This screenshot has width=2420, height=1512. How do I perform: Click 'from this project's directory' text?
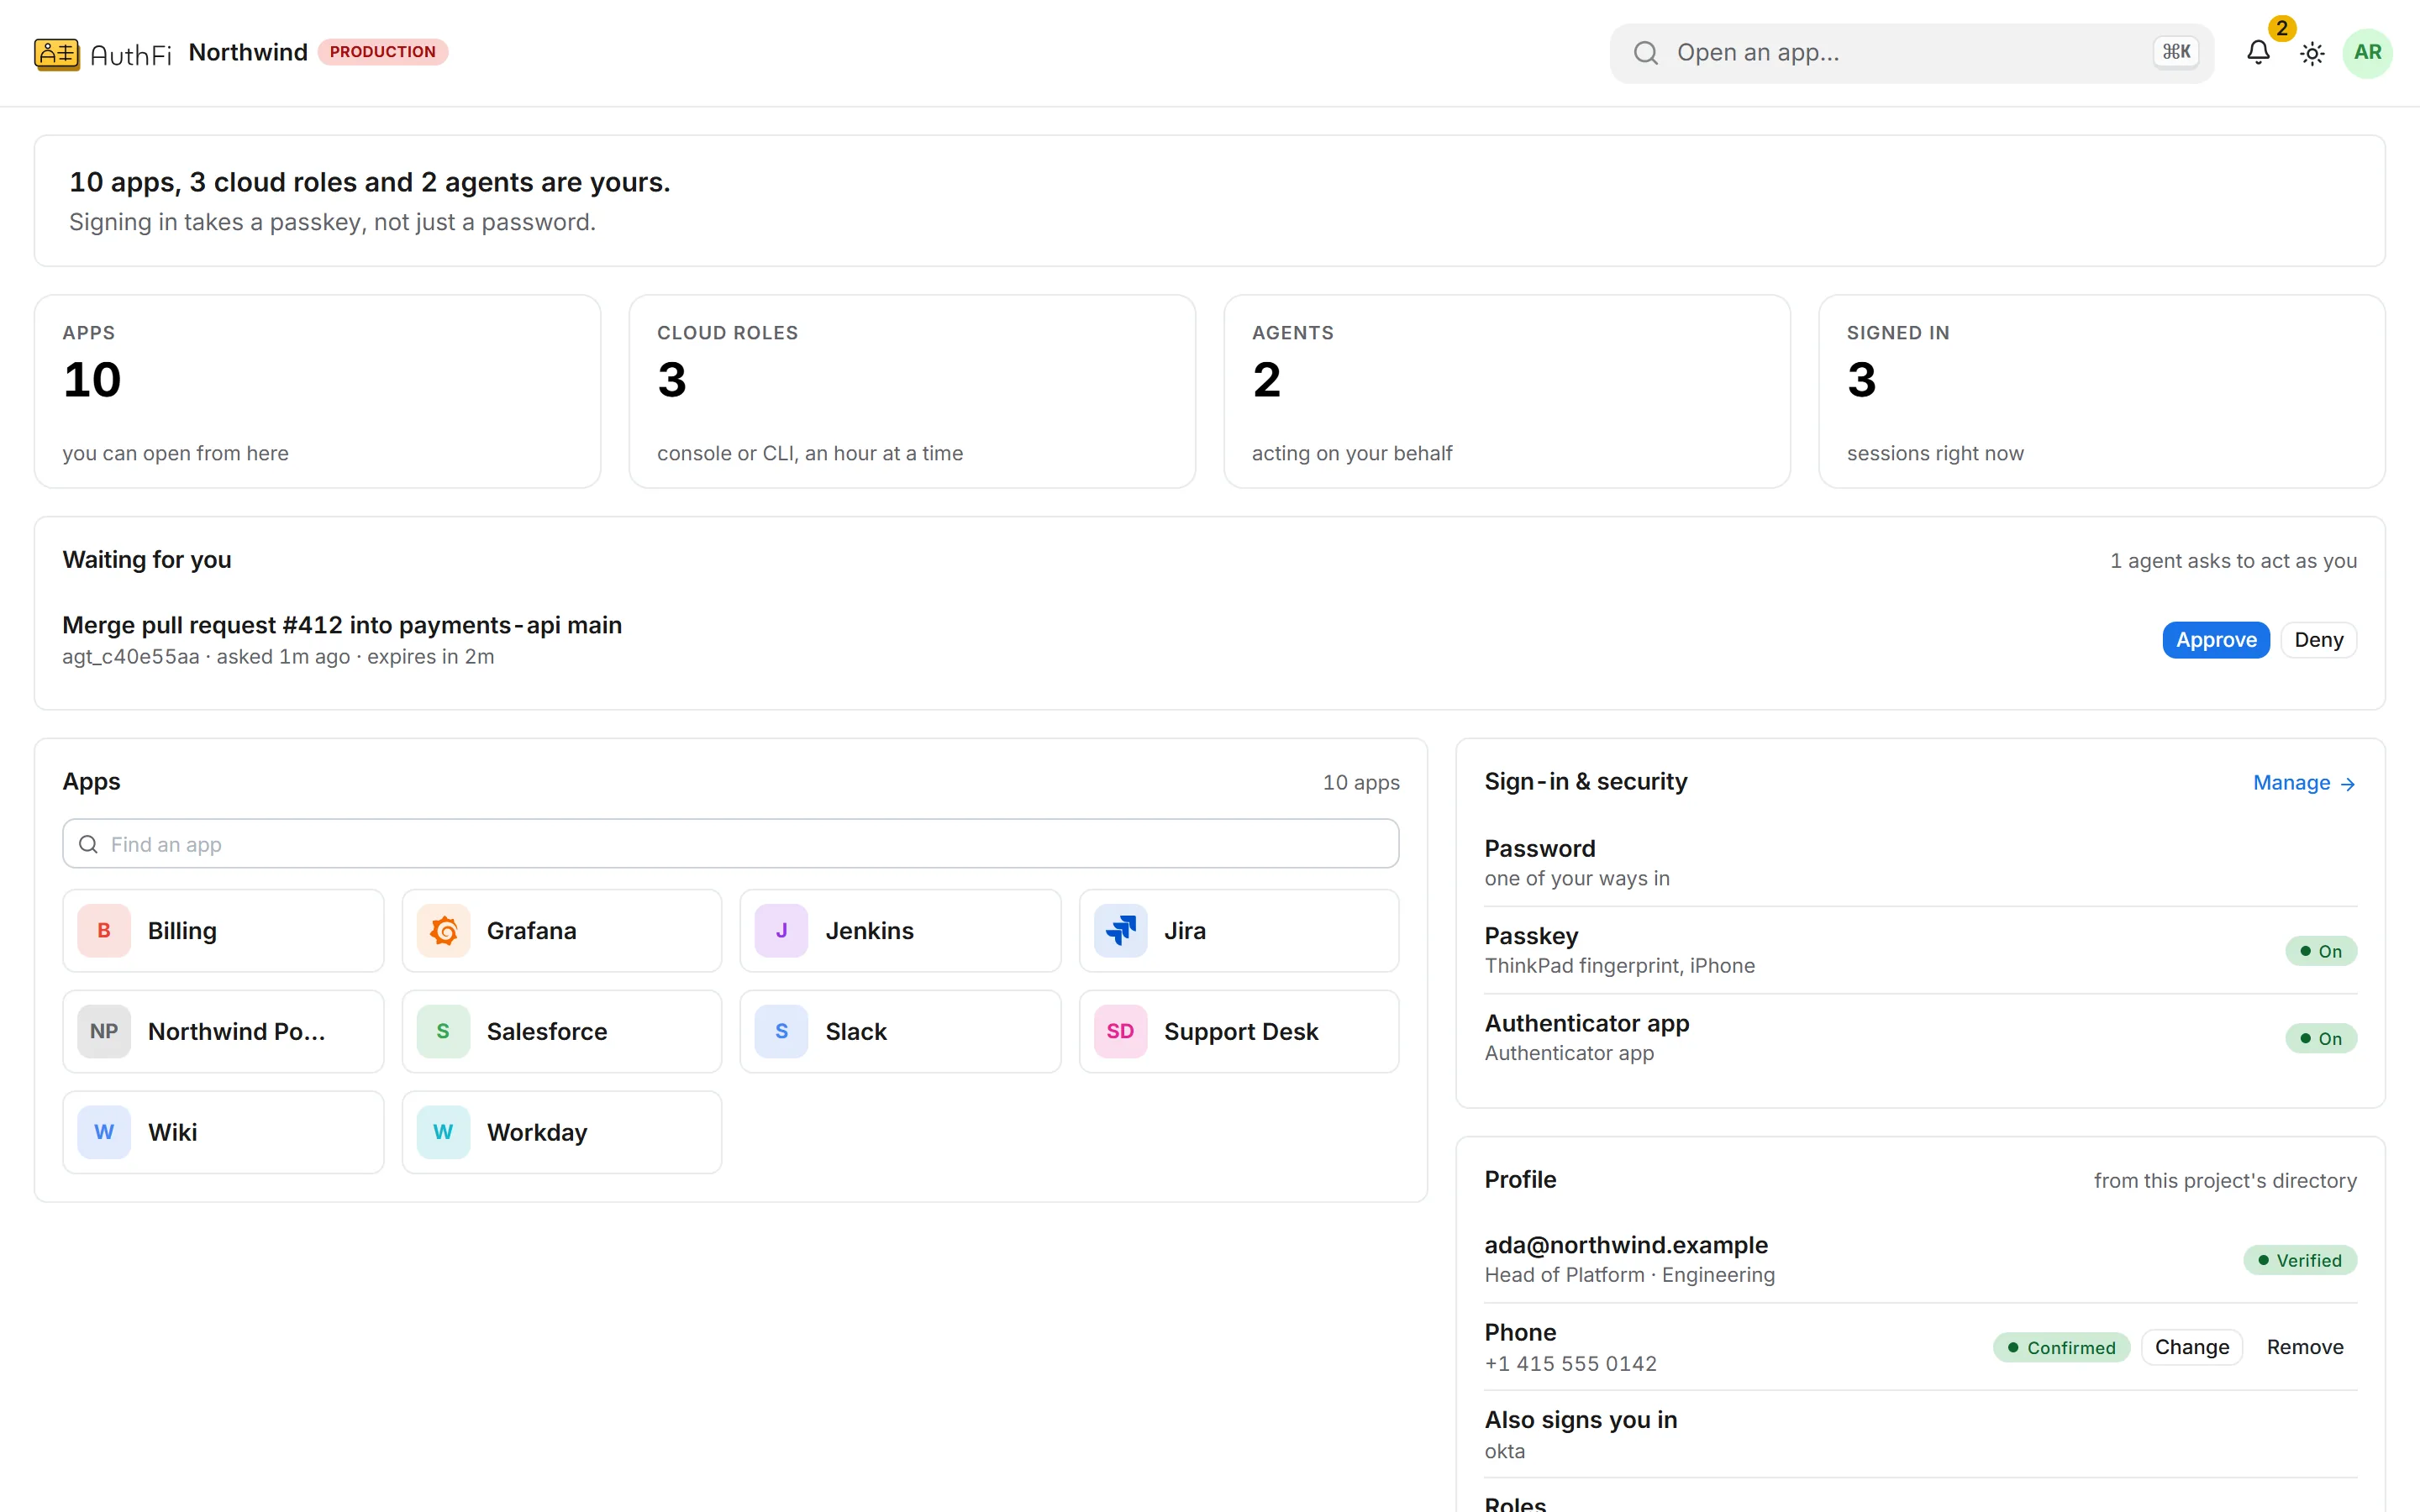coord(2225,1181)
